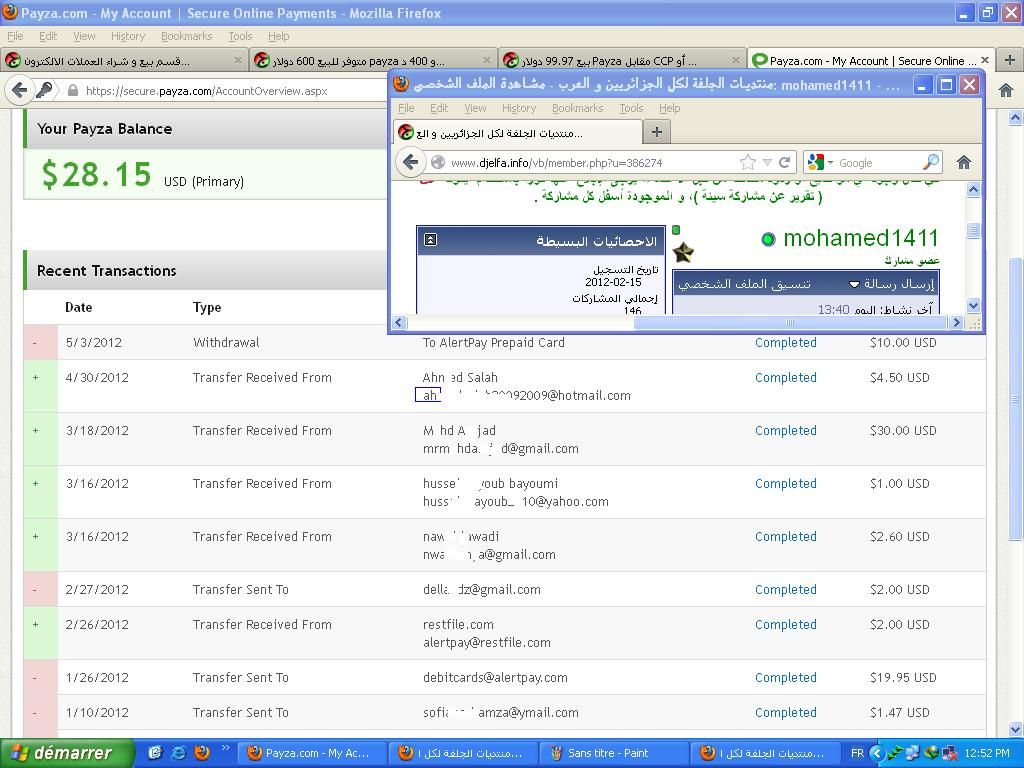Image resolution: width=1024 pixels, height=768 pixels.
Task: Open File menu in Payza Firefox window
Action: pos(15,36)
